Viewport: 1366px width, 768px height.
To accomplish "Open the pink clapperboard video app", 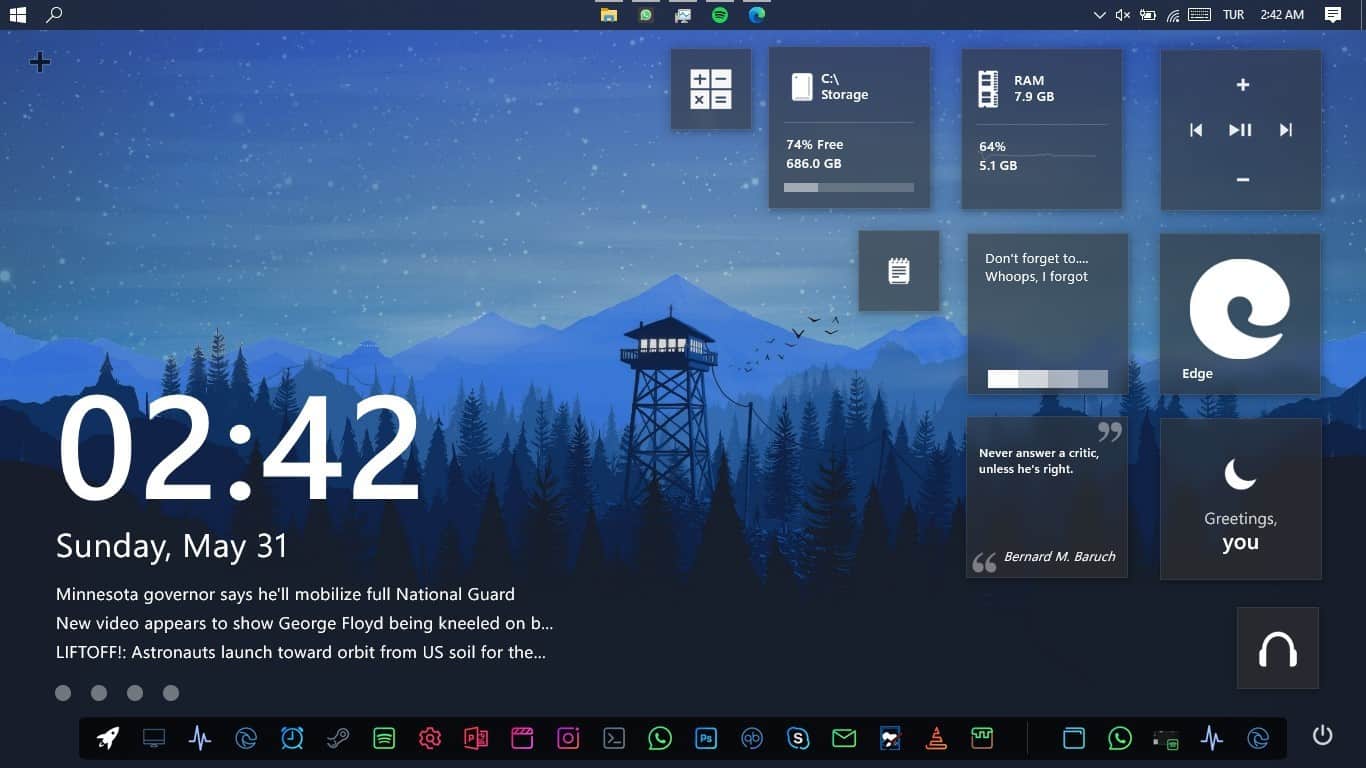I will [x=522, y=738].
